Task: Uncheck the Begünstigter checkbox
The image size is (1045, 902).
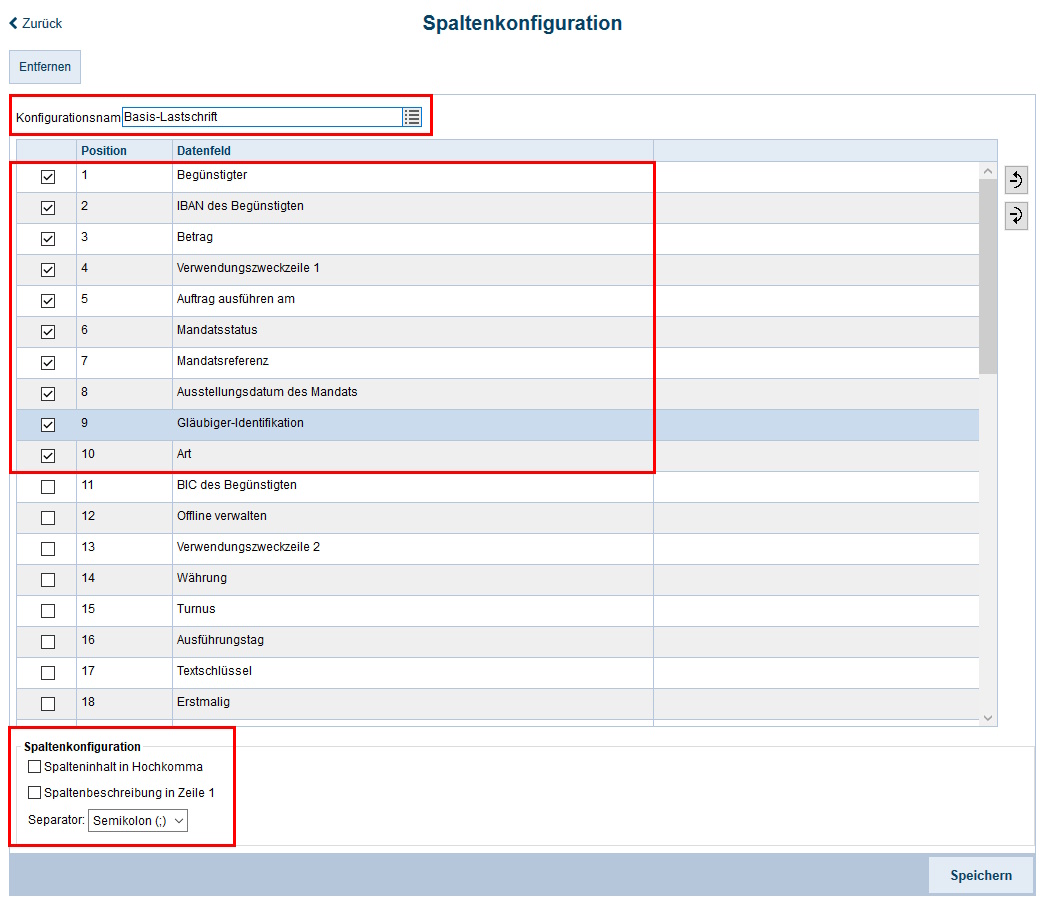Action: click(x=48, y=177)
